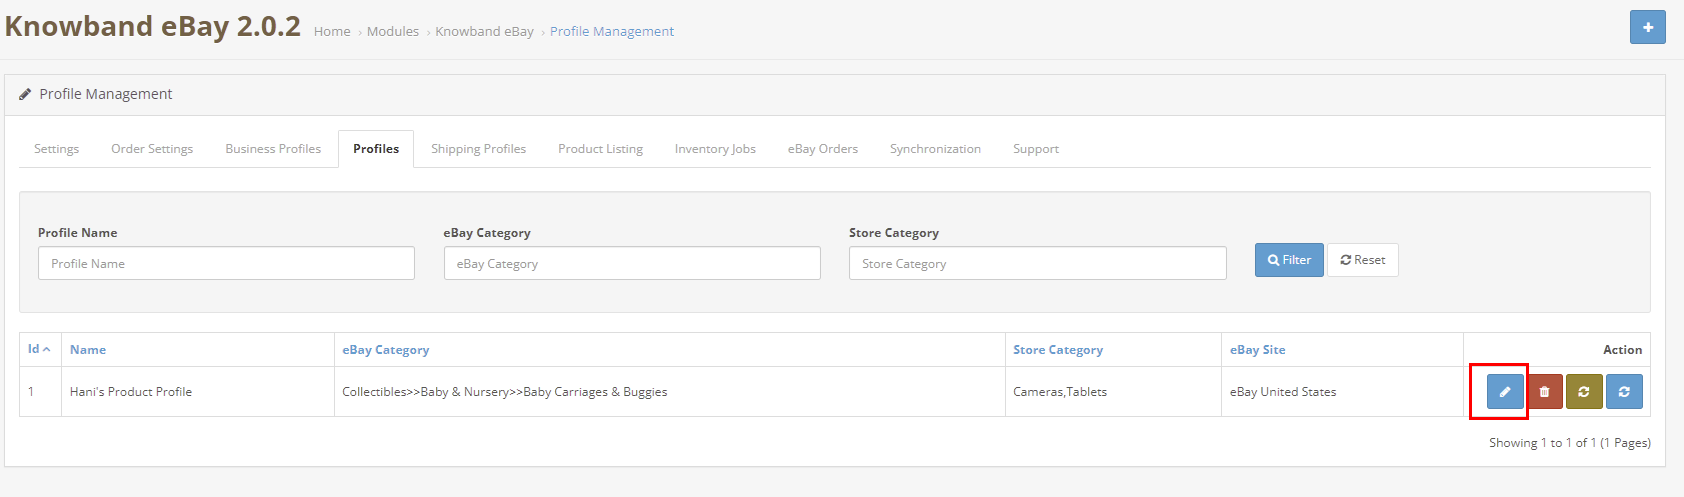The image size is (1684, 497).
Task: Click the blue refresh icon in Action column
Action: pyautogui.click(x=1624, y=391)
